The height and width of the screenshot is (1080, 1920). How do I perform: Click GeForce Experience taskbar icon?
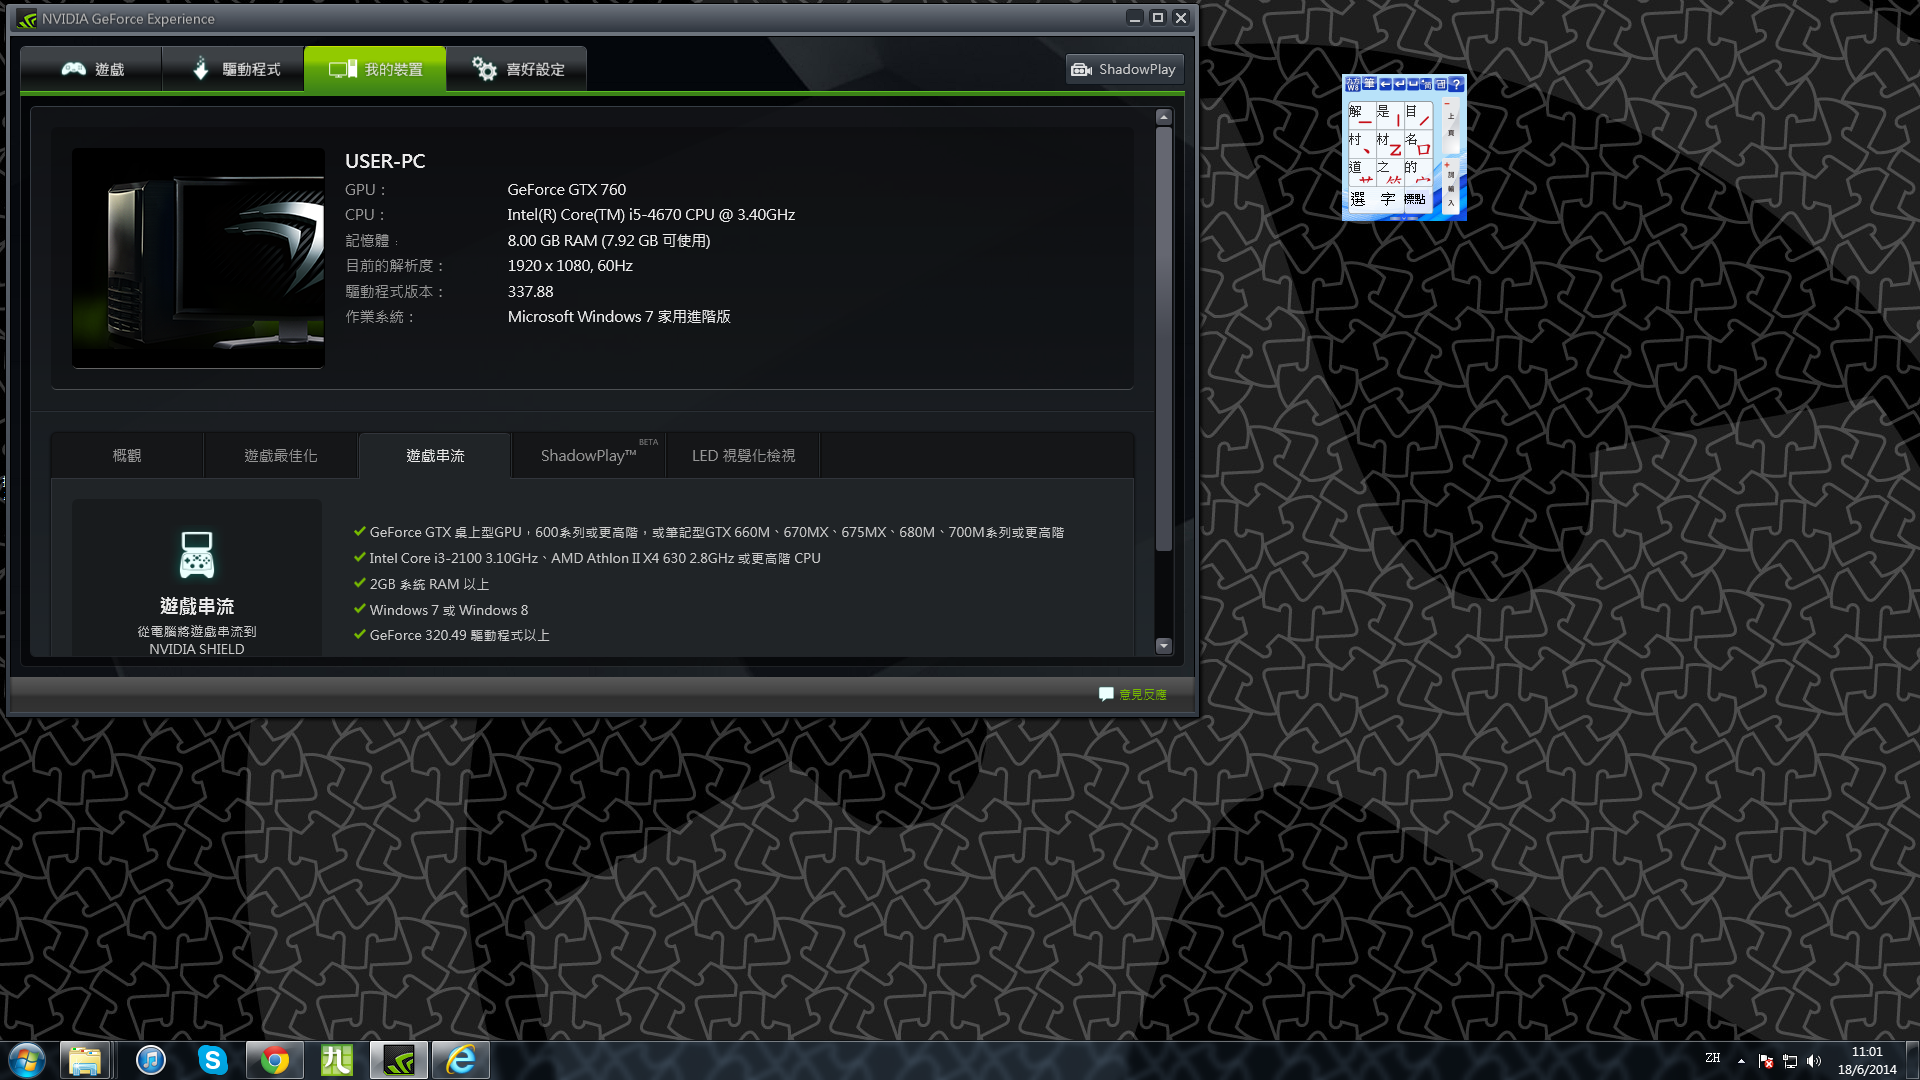(x=399, y=1060)
